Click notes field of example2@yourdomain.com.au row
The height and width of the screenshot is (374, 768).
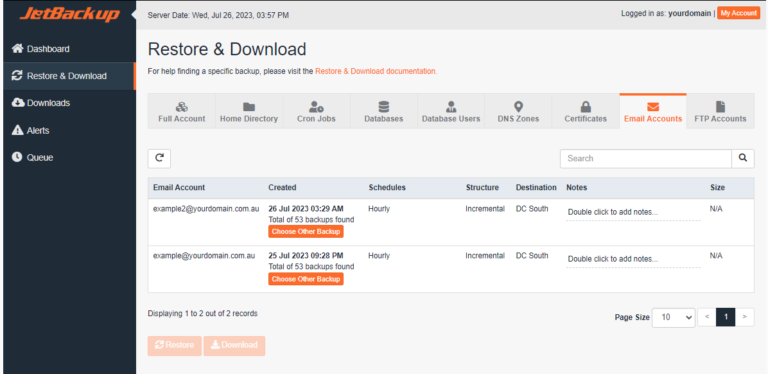tap(633, 212)
